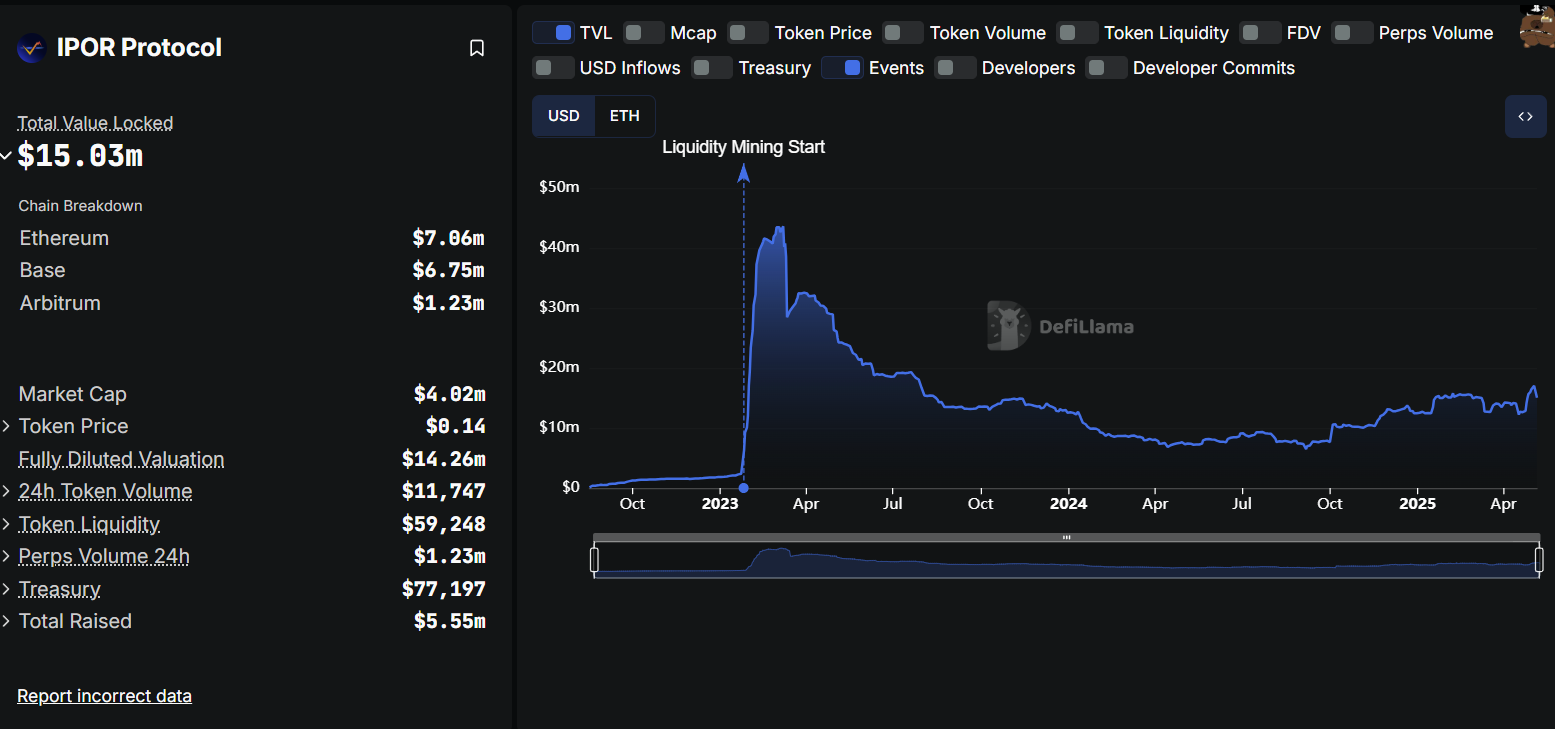The height and width of the screenshot is (729, 1555).
Task: Enable the Token Volume series
Action: pos(903,33)
